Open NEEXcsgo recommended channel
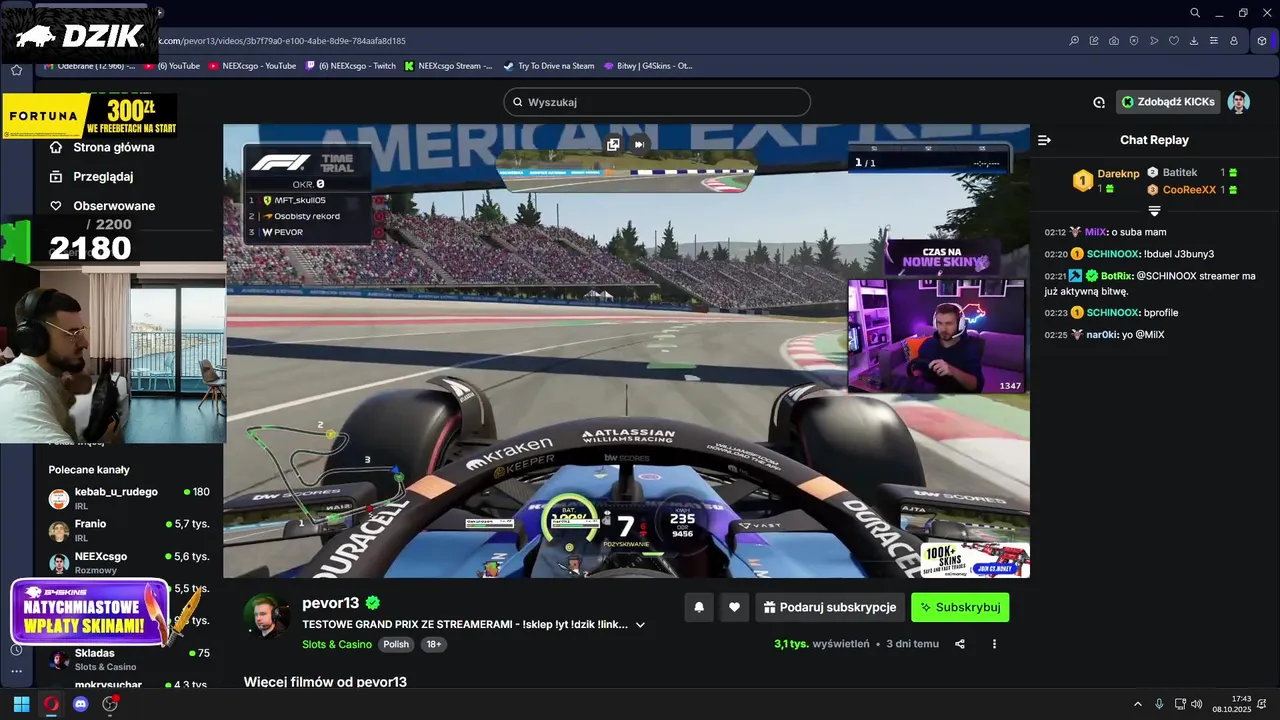The width and height of the screenshot is (1280, 720). coord(129,563)
